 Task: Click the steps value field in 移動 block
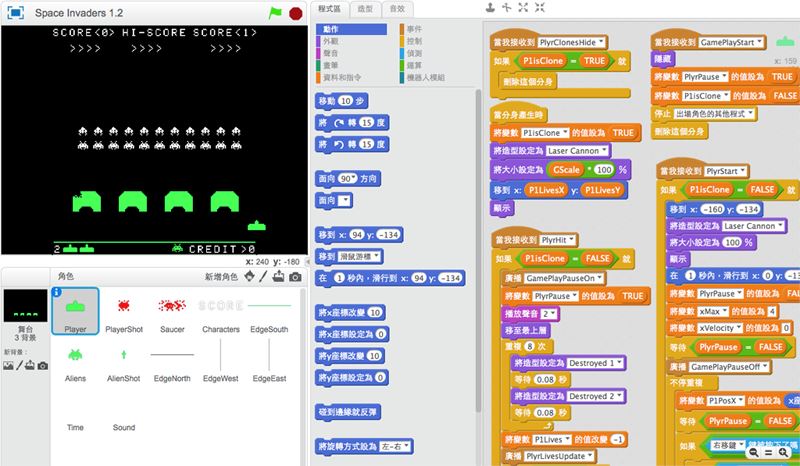[x=346, y=101]
